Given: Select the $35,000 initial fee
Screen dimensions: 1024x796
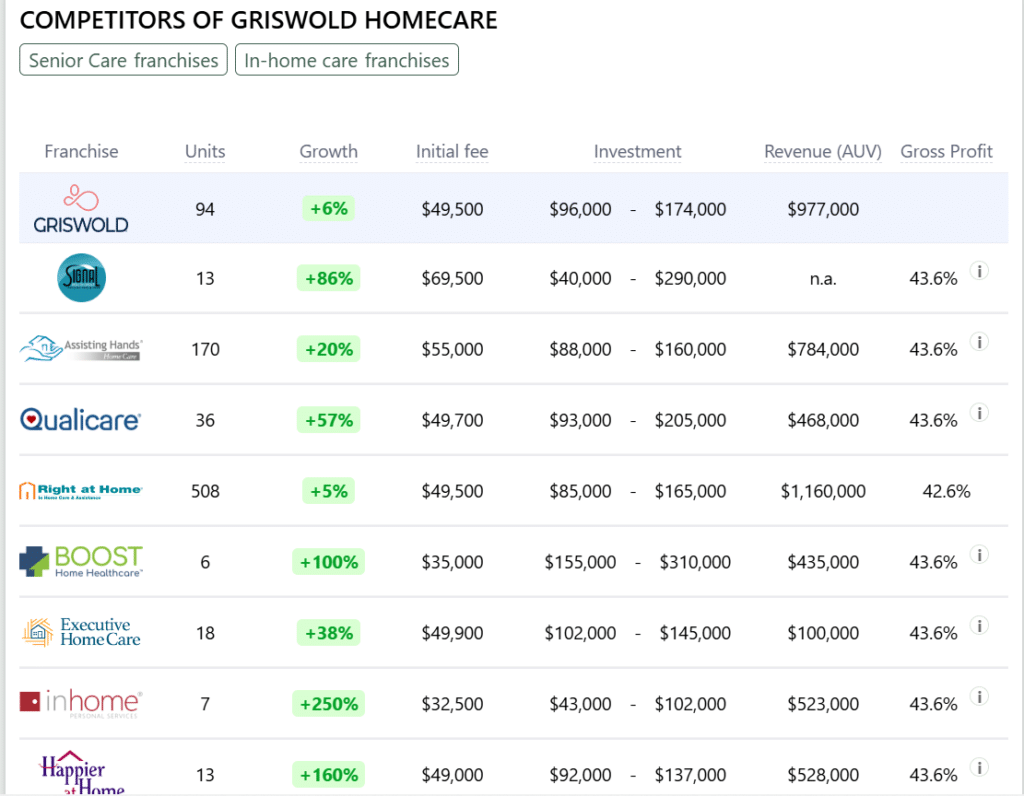Looking at the screenshot, I should (452, 562).
